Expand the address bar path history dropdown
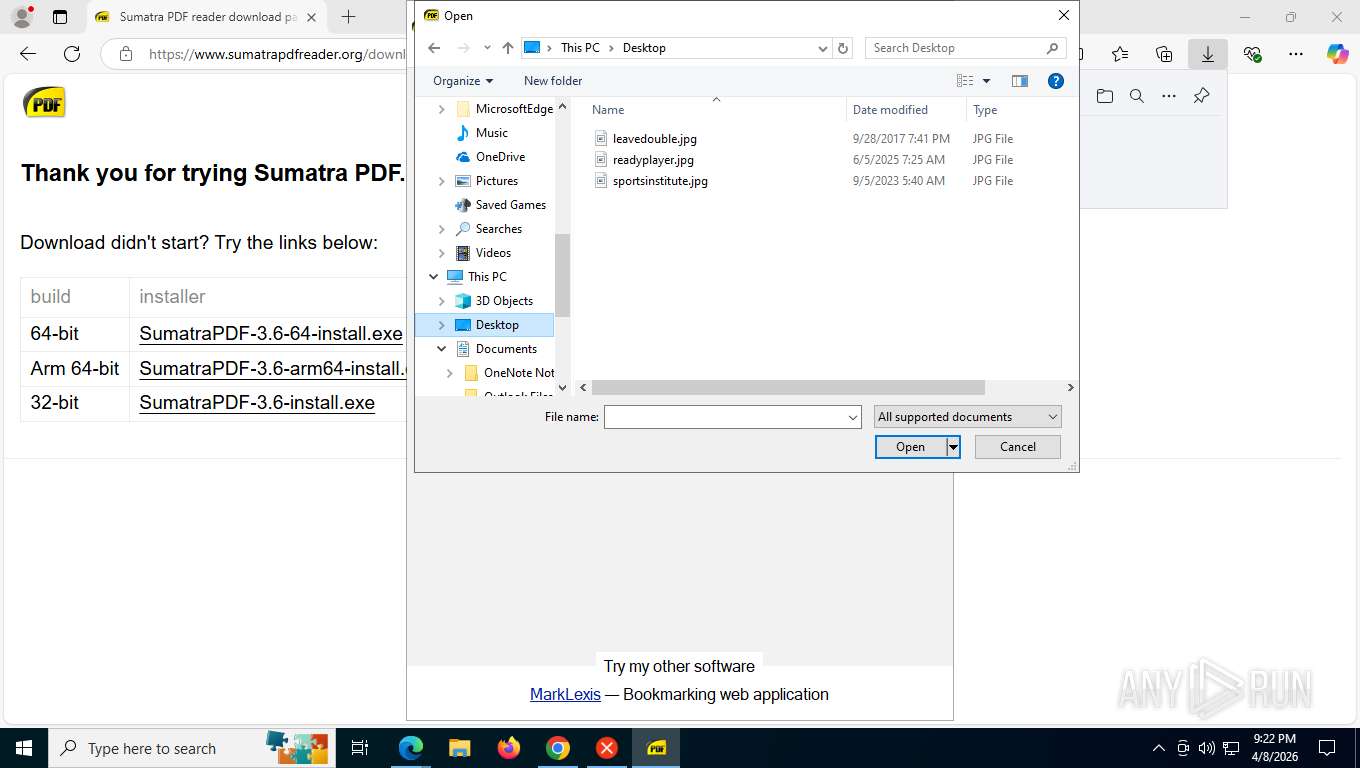1360x768 pixels. click(x=823, y=48)
